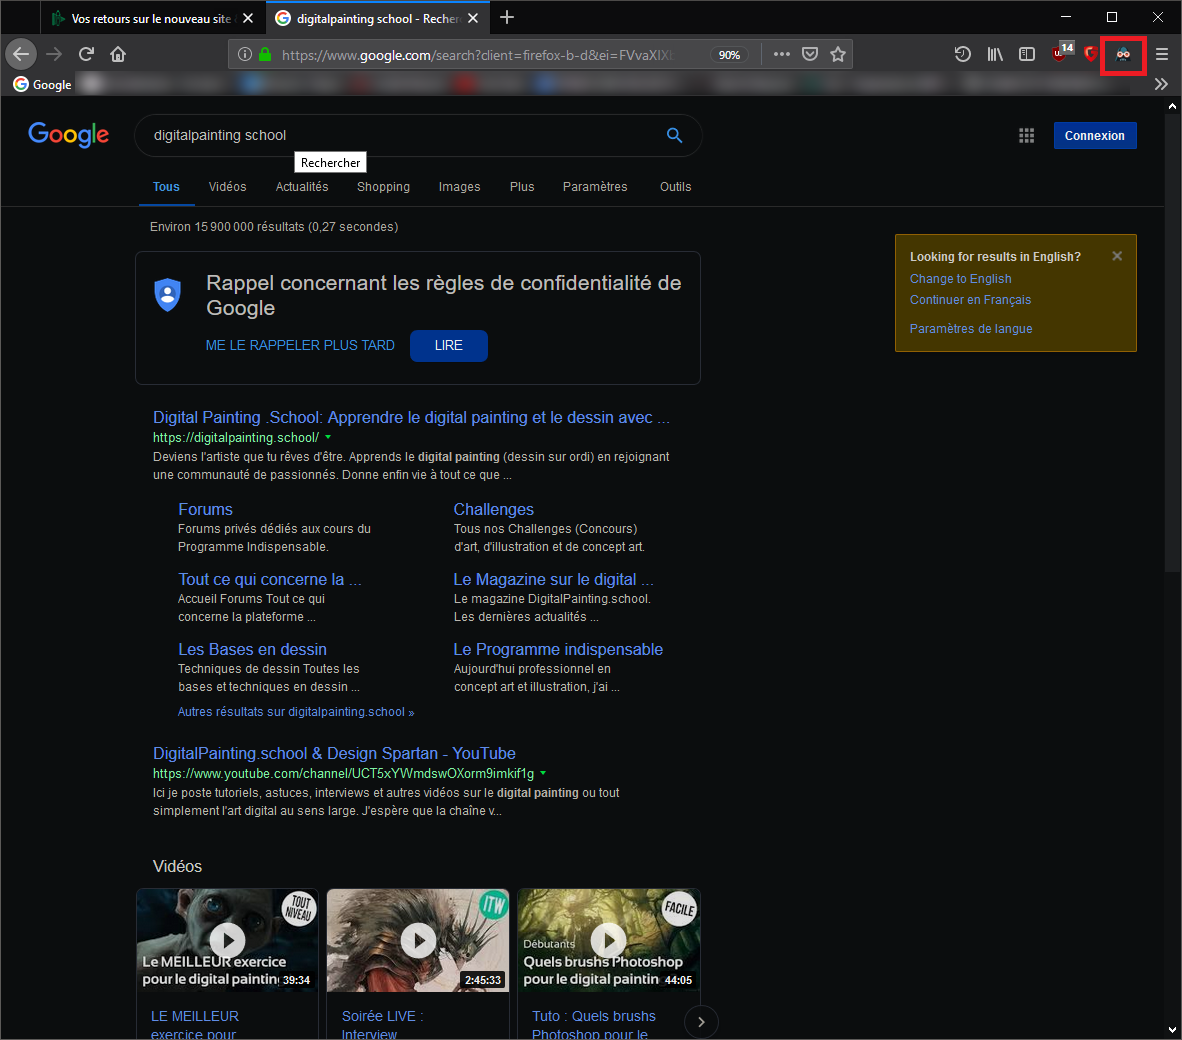Click the Connexion button

(1095, 135)
